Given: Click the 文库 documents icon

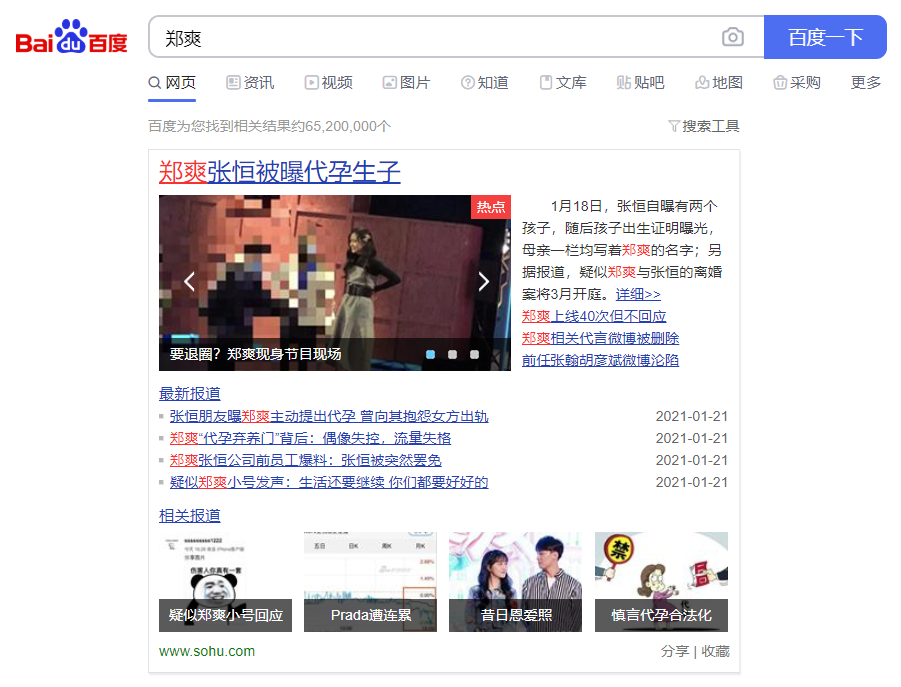Looking at the screenshot, I should coord(545,83).
